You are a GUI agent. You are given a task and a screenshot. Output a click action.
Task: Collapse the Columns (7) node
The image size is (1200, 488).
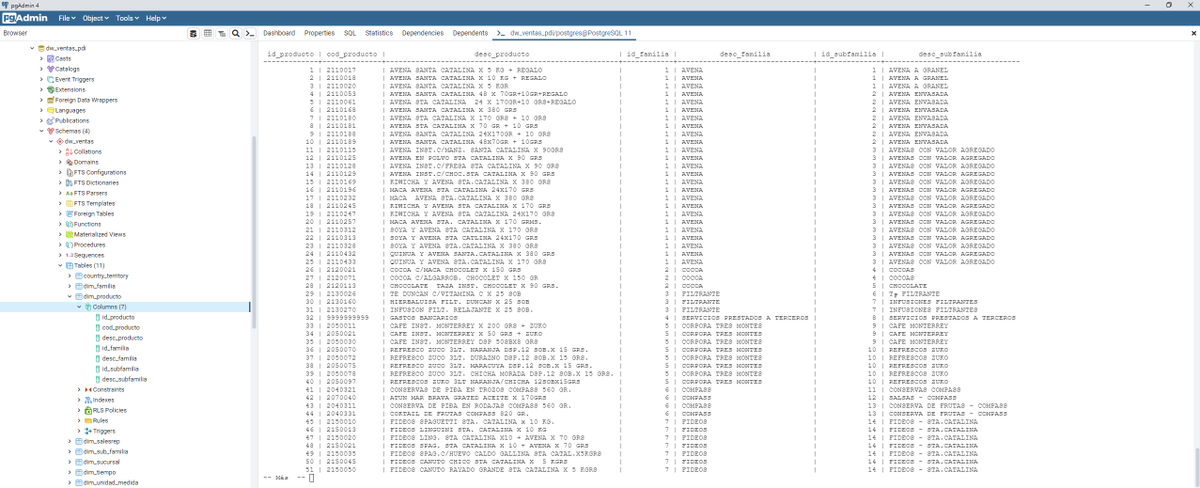pyautogui.click(x=79, y=306)
